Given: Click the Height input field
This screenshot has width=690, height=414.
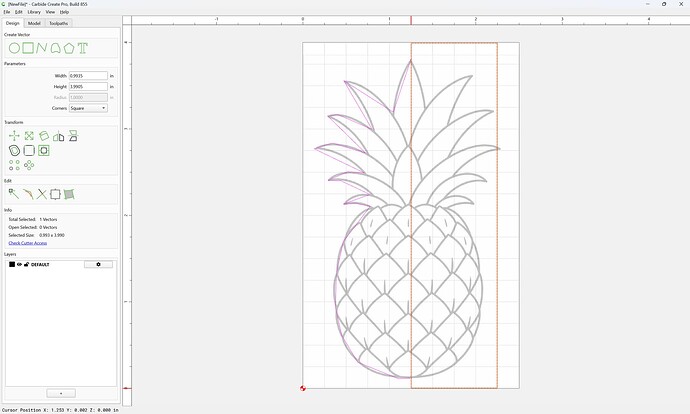Looking at the screenshot, I should tap(88, 87).
